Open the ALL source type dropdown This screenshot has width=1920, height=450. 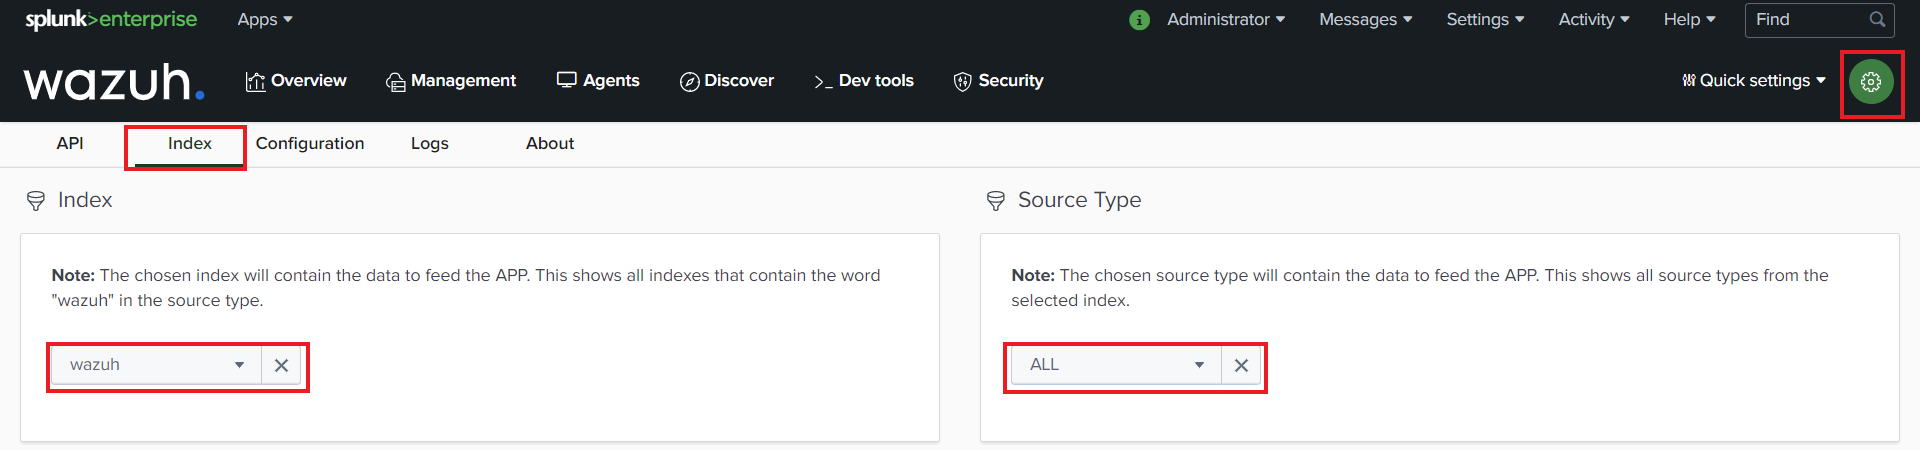point(1117,365)
